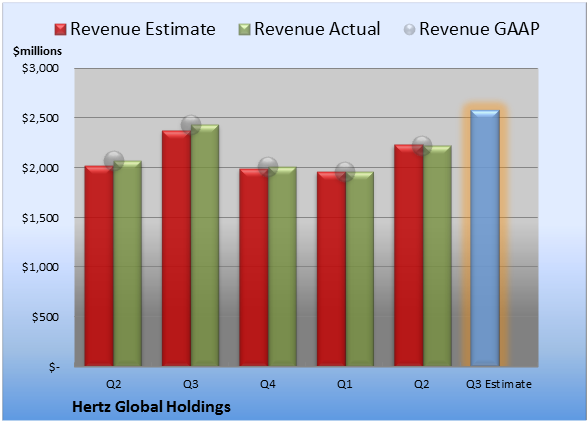Click the GAAP marker above Q4 bars

point(268,167)
